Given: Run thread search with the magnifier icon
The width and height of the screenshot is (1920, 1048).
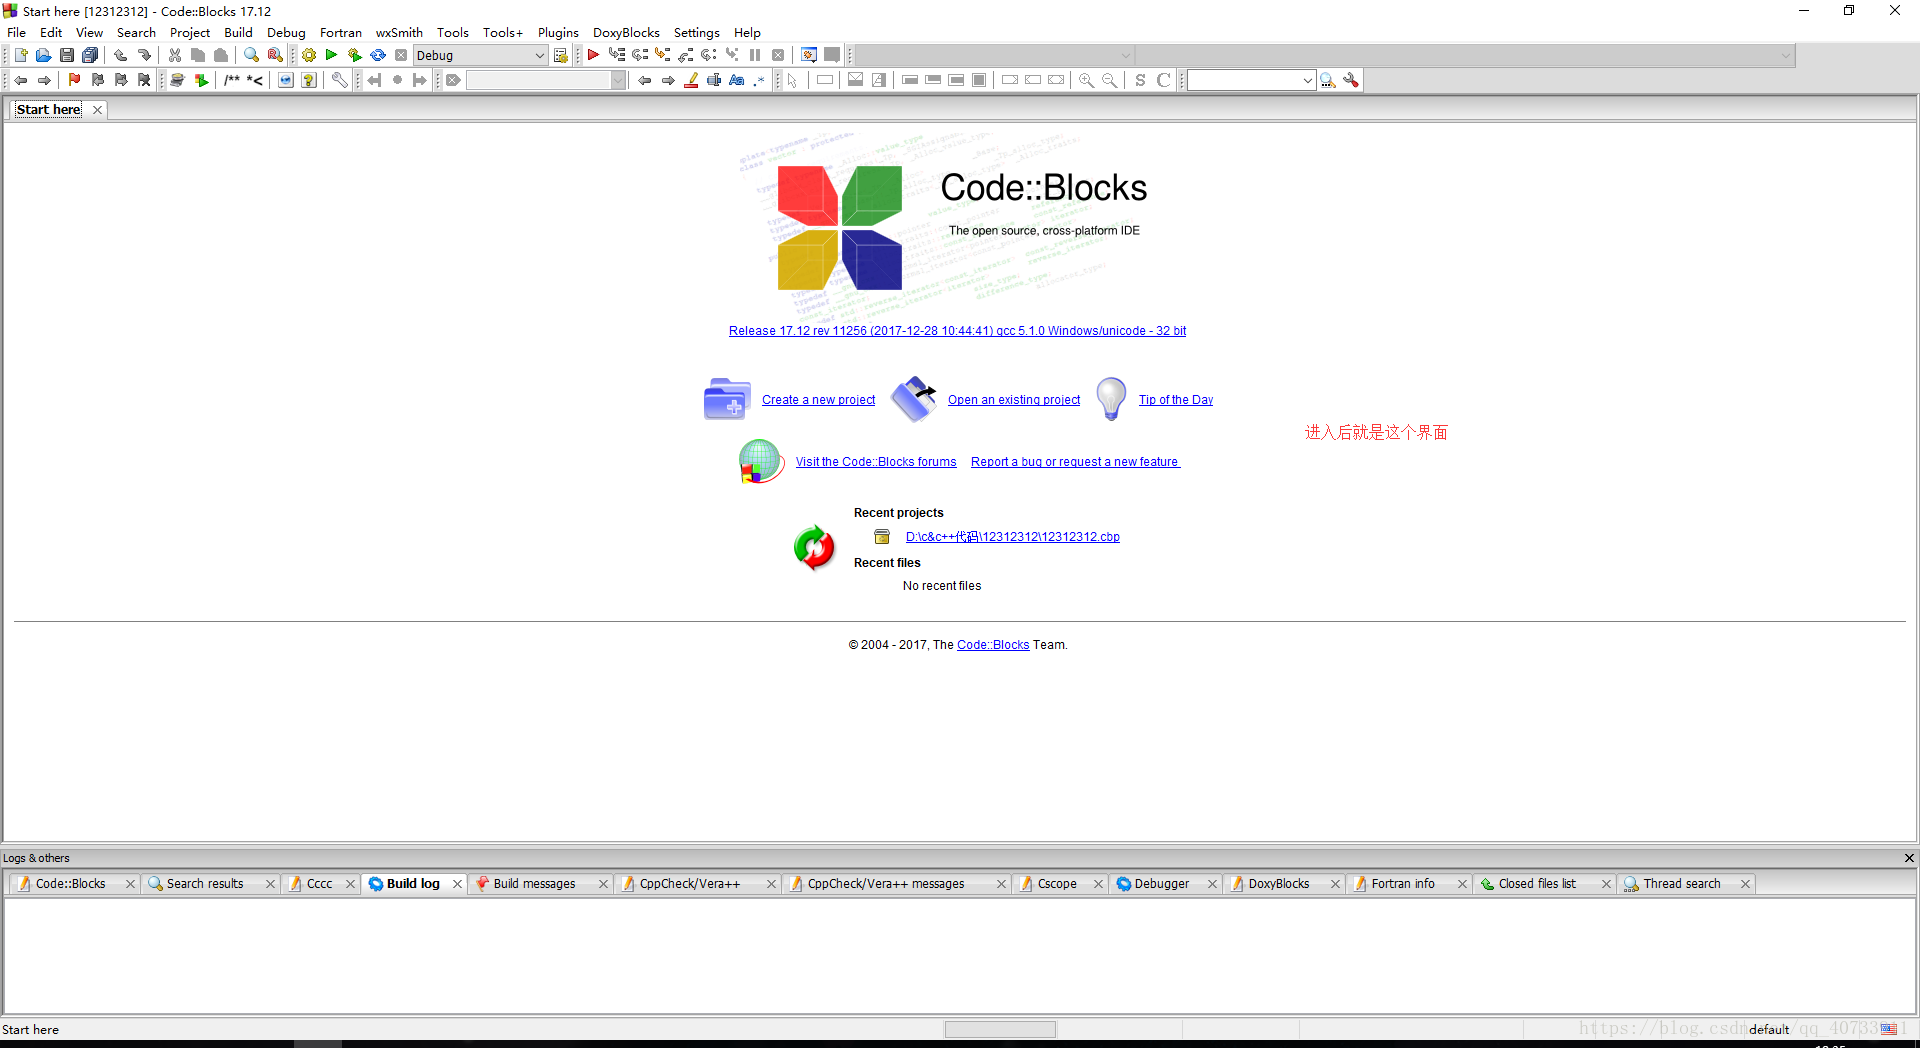Looking at the screenshot, I should pyautogui.click(x=1328, y=80).
